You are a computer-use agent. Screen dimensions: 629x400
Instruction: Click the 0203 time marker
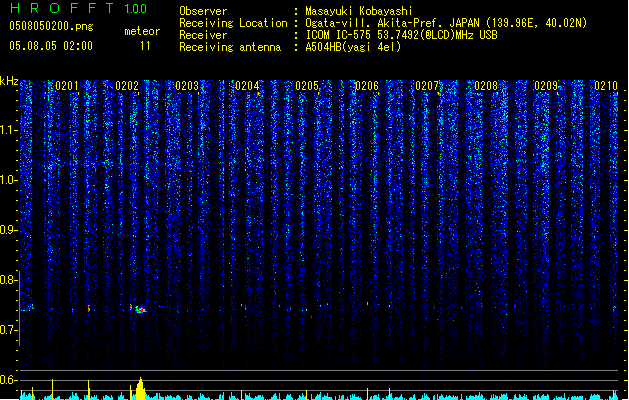(187, 86)
